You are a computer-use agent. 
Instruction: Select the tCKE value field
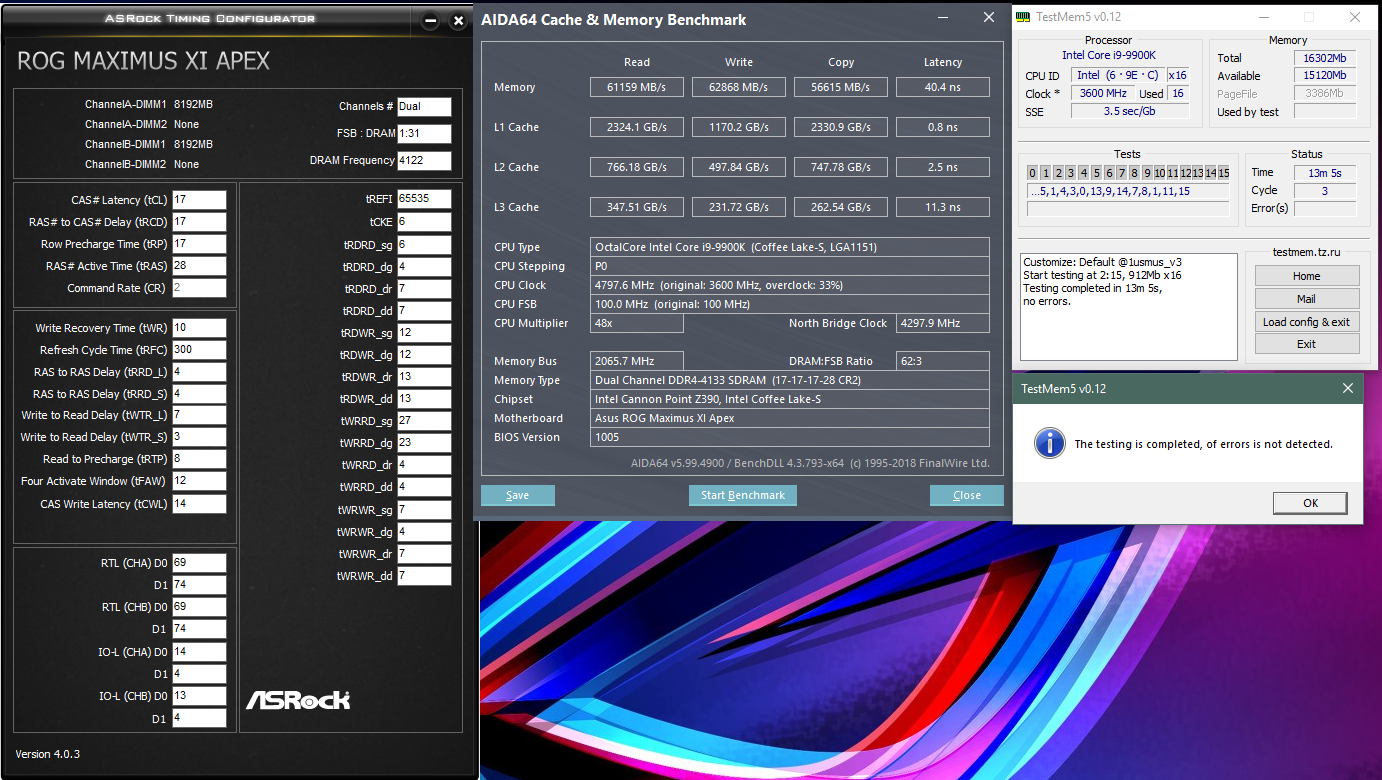point(424,222)
